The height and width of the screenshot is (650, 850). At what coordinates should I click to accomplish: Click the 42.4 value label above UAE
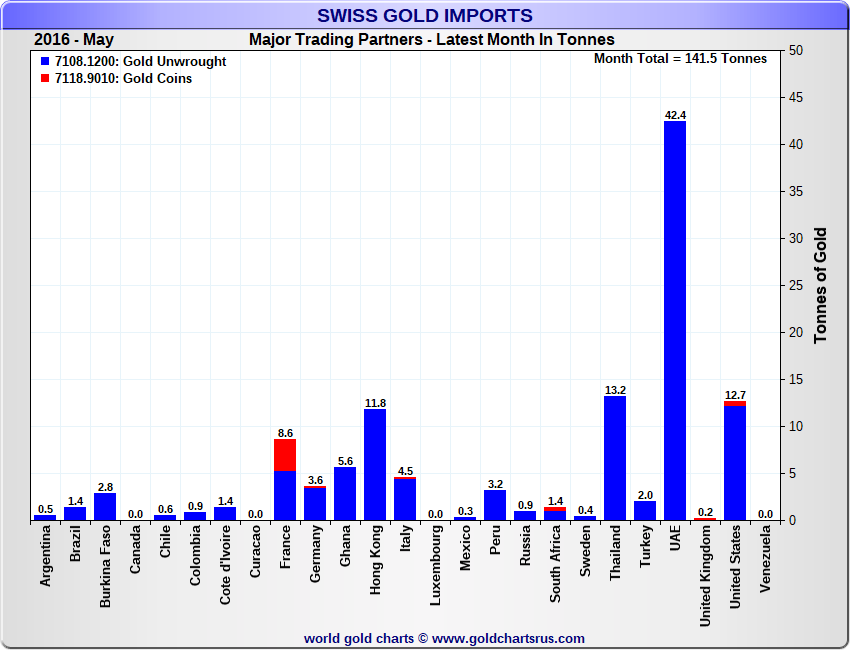675,115
